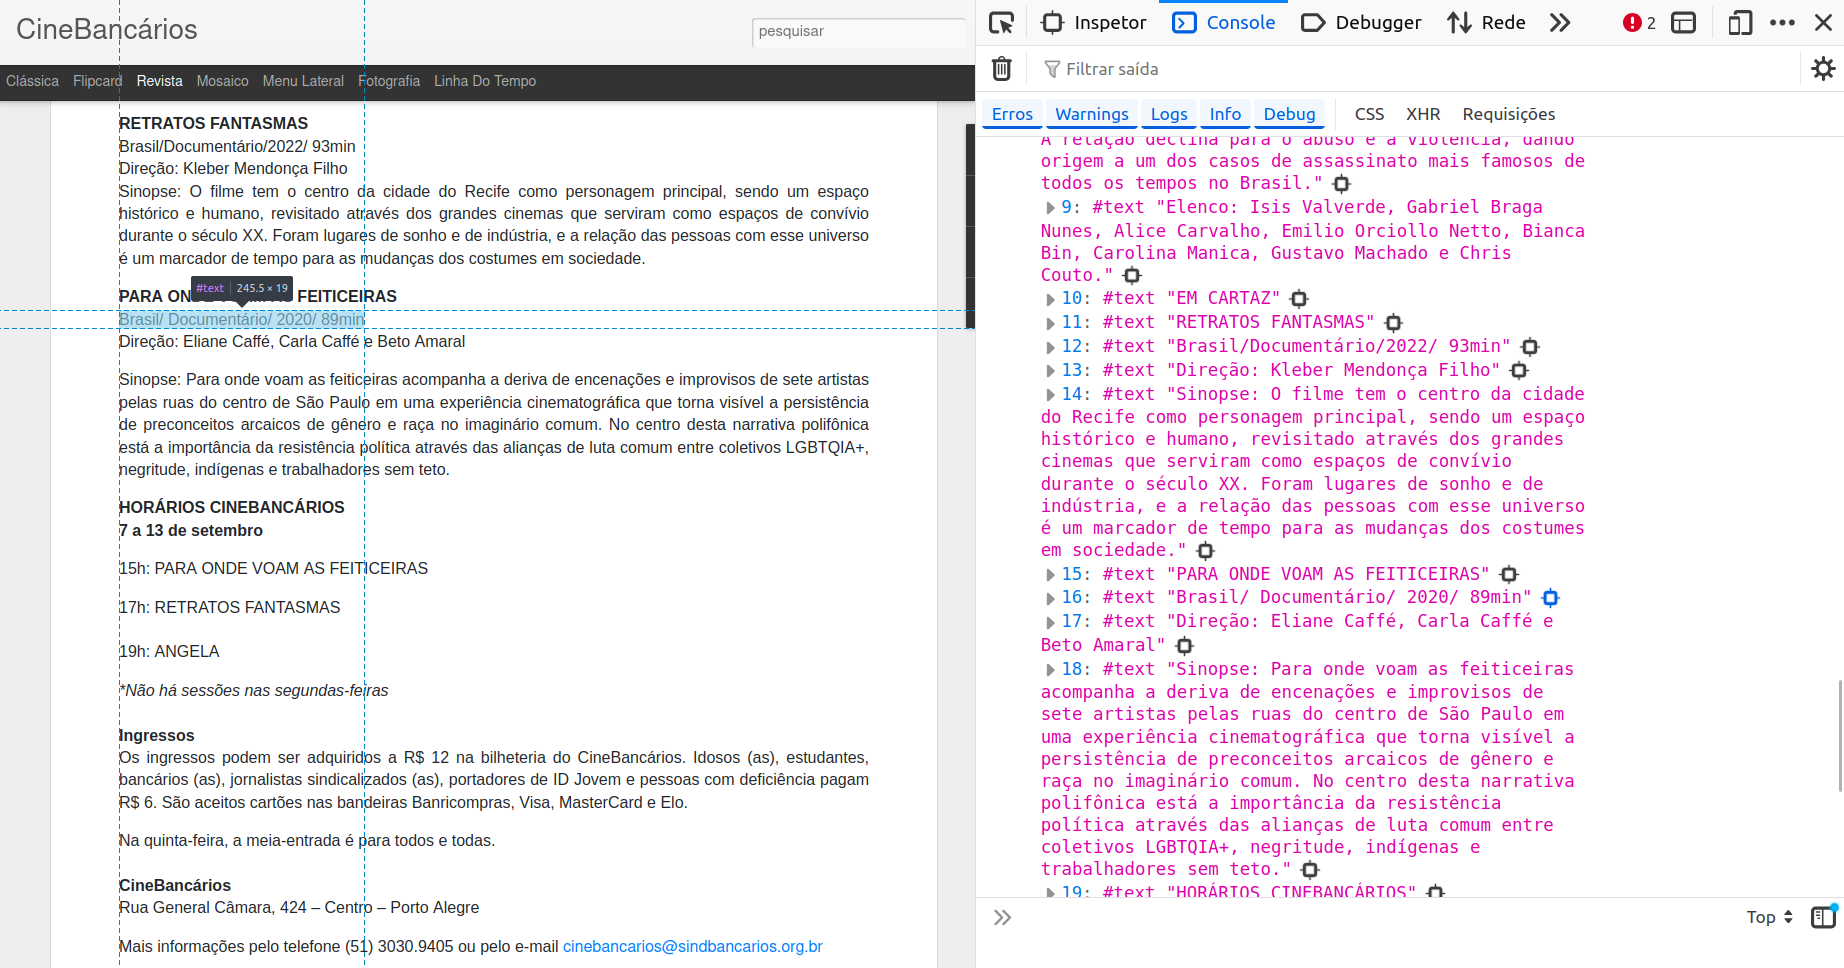Toggle split sidebar in console
1844x968 pixels.
click(x=1824, y=917)
